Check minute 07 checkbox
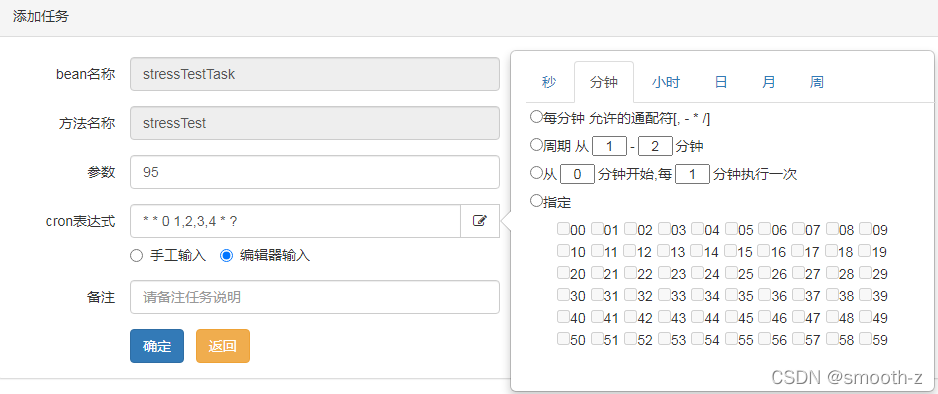Screen dimensions: 938x394 click(798, 228)
